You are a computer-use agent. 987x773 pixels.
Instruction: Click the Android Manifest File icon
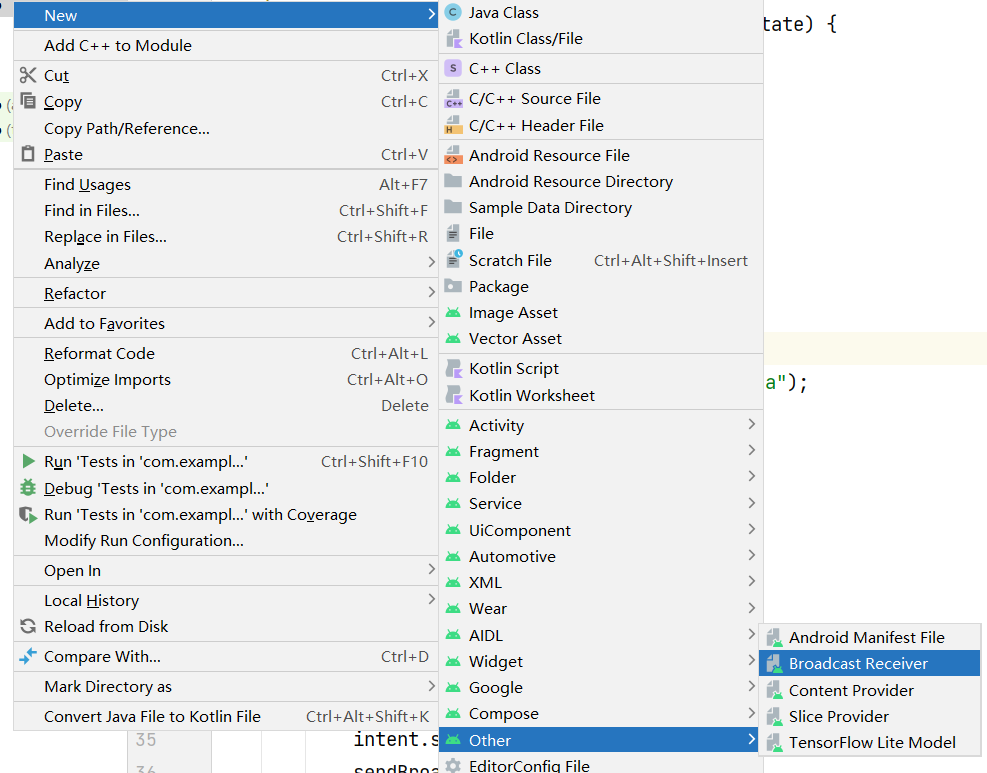click(774, 638)
